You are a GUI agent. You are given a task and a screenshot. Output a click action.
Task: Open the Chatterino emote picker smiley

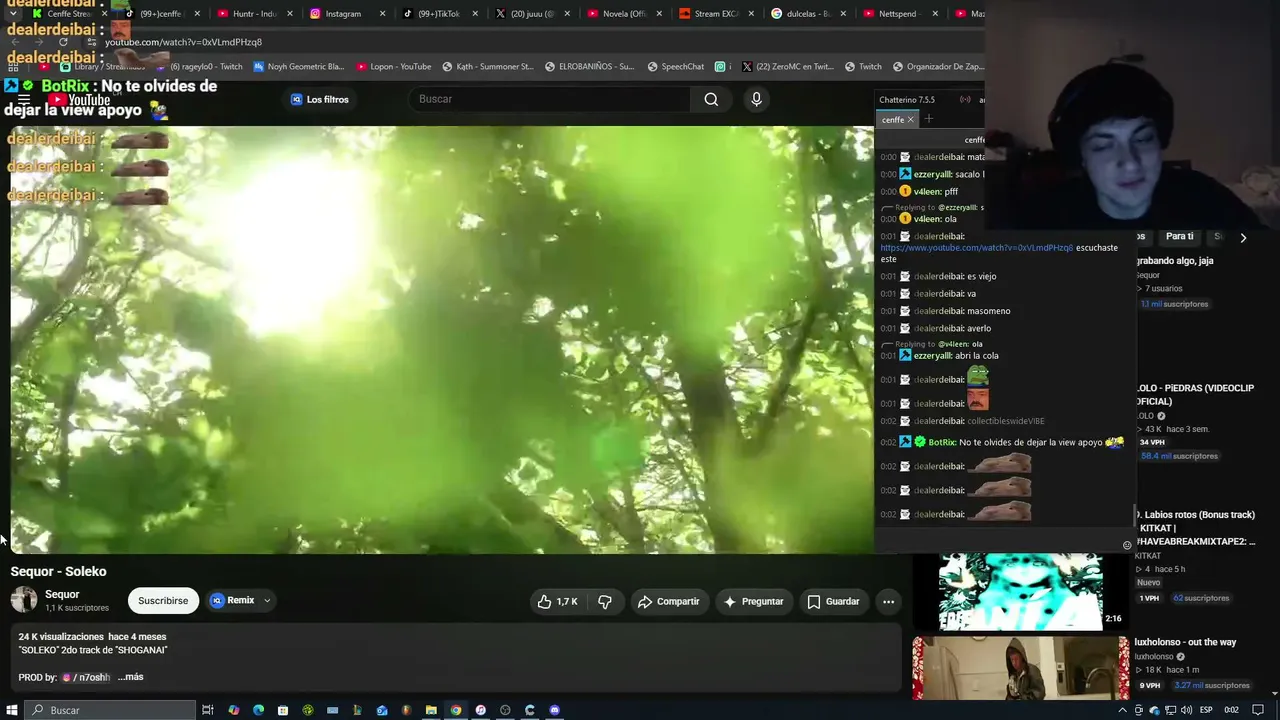click(x=1127, y=545)
